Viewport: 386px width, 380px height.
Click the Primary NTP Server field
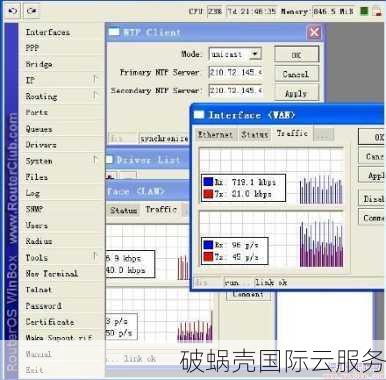[235, 72]
